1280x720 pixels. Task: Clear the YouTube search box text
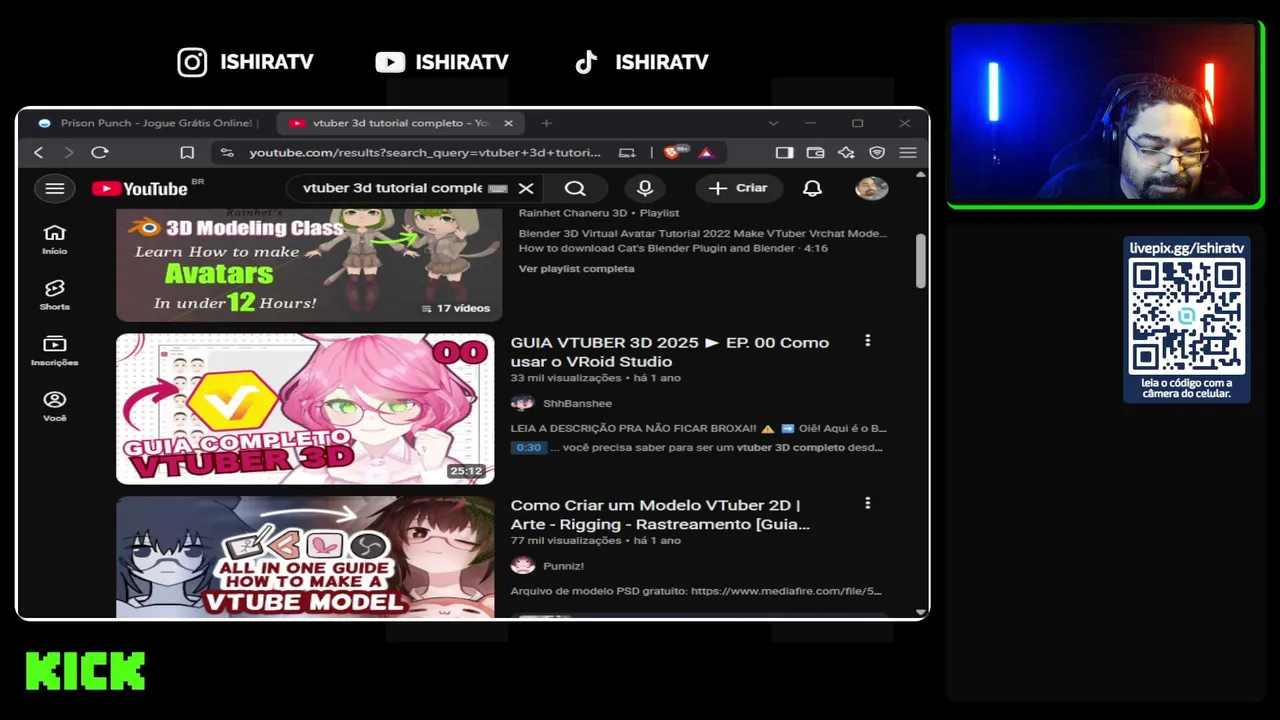[x=526, y=188]
